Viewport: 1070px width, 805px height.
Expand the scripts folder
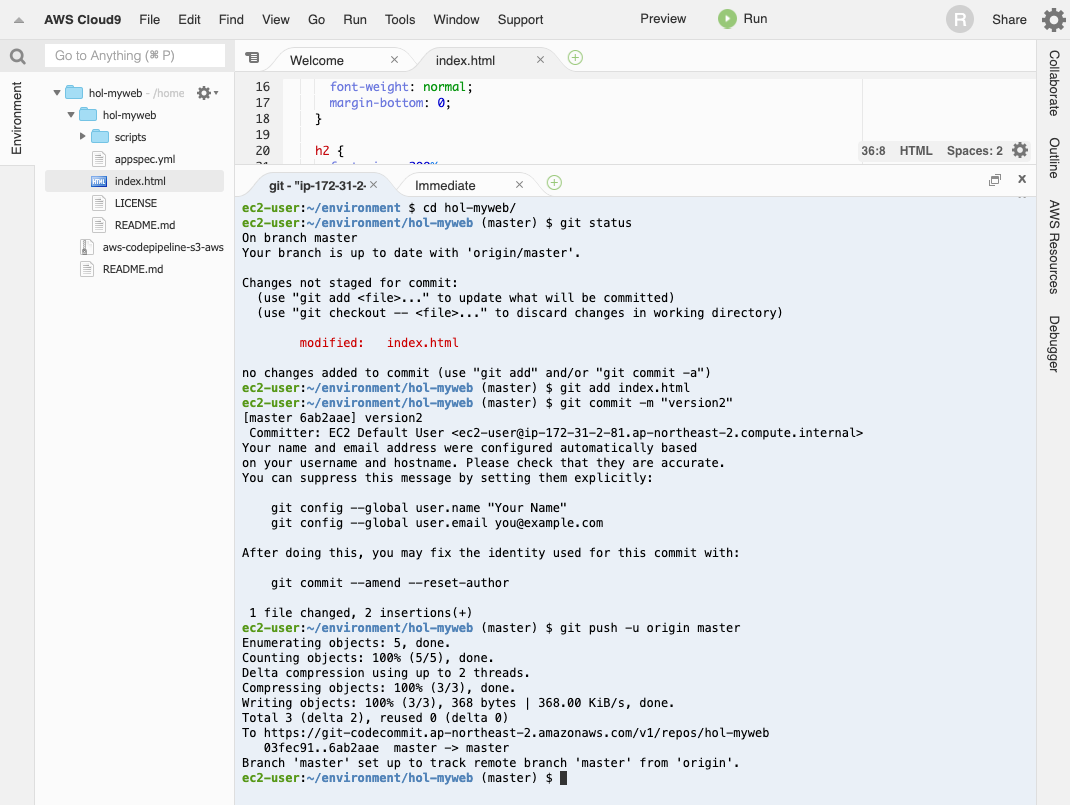click(x=83, y=136)
